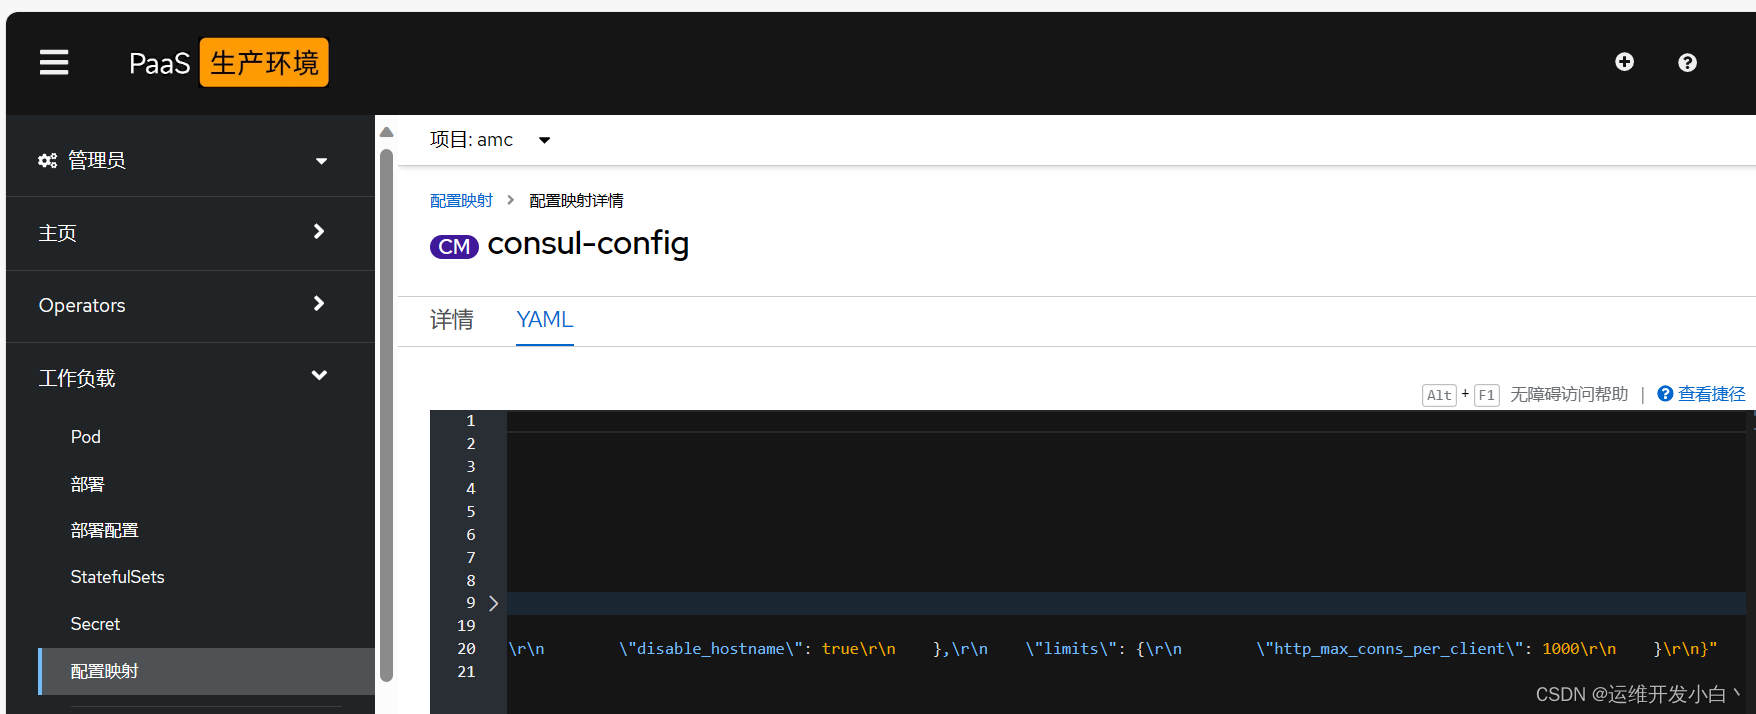The image size is (1756, 714).
Task: Switch to the 详情 tab
Action: click(452, 319)
